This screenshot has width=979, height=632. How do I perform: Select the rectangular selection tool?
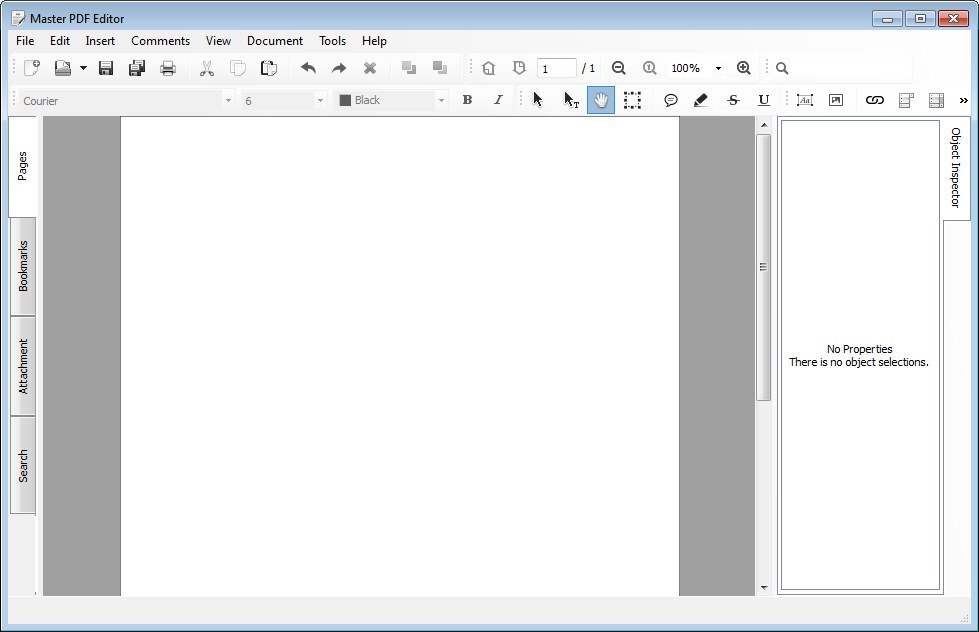tap(632, 99)
